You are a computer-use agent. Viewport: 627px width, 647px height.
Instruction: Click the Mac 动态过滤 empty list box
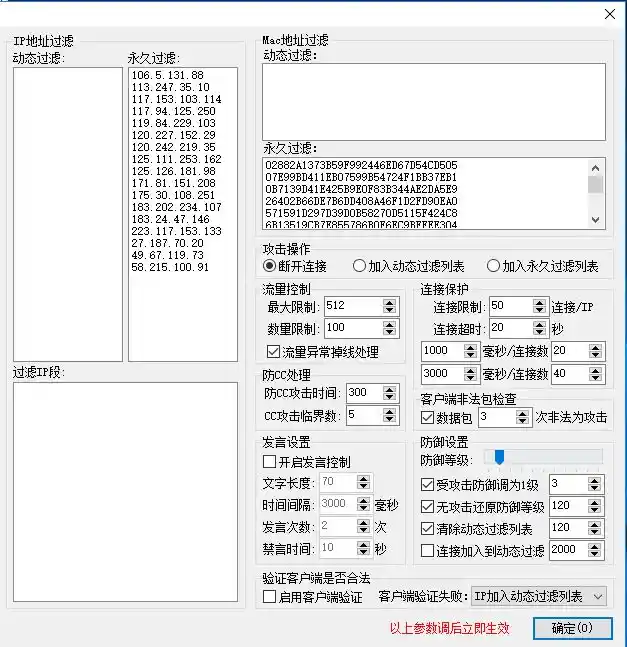434,102
